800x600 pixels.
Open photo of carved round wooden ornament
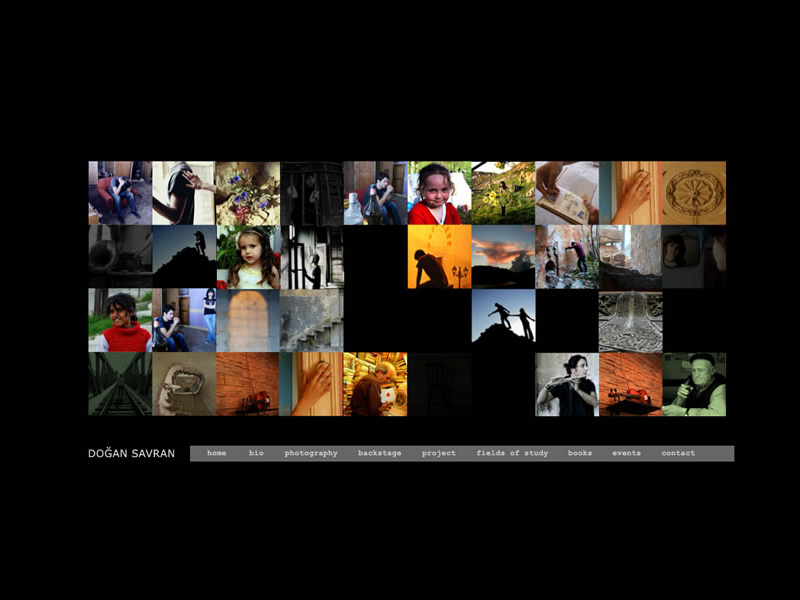click(x=694, y=193)
